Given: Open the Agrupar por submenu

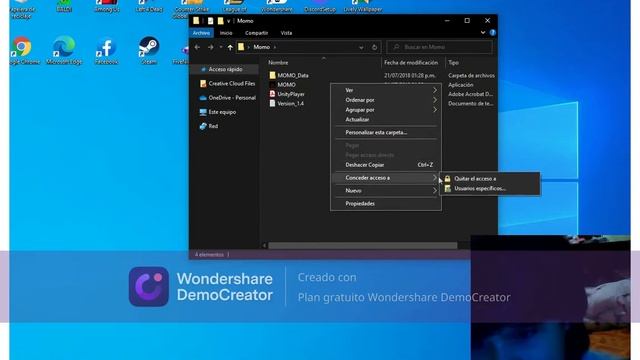Looking at the screenshot, I should (x=386, y=110).
